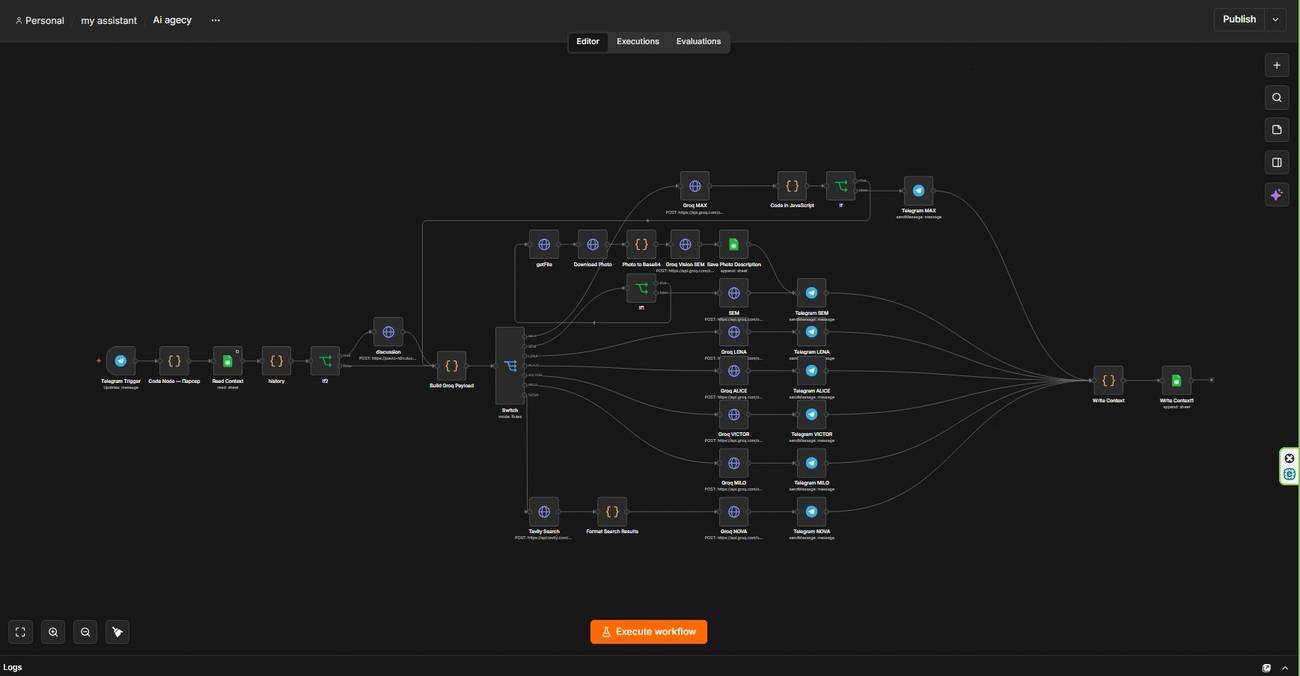Open the Evaluations tab

point(698,42)
